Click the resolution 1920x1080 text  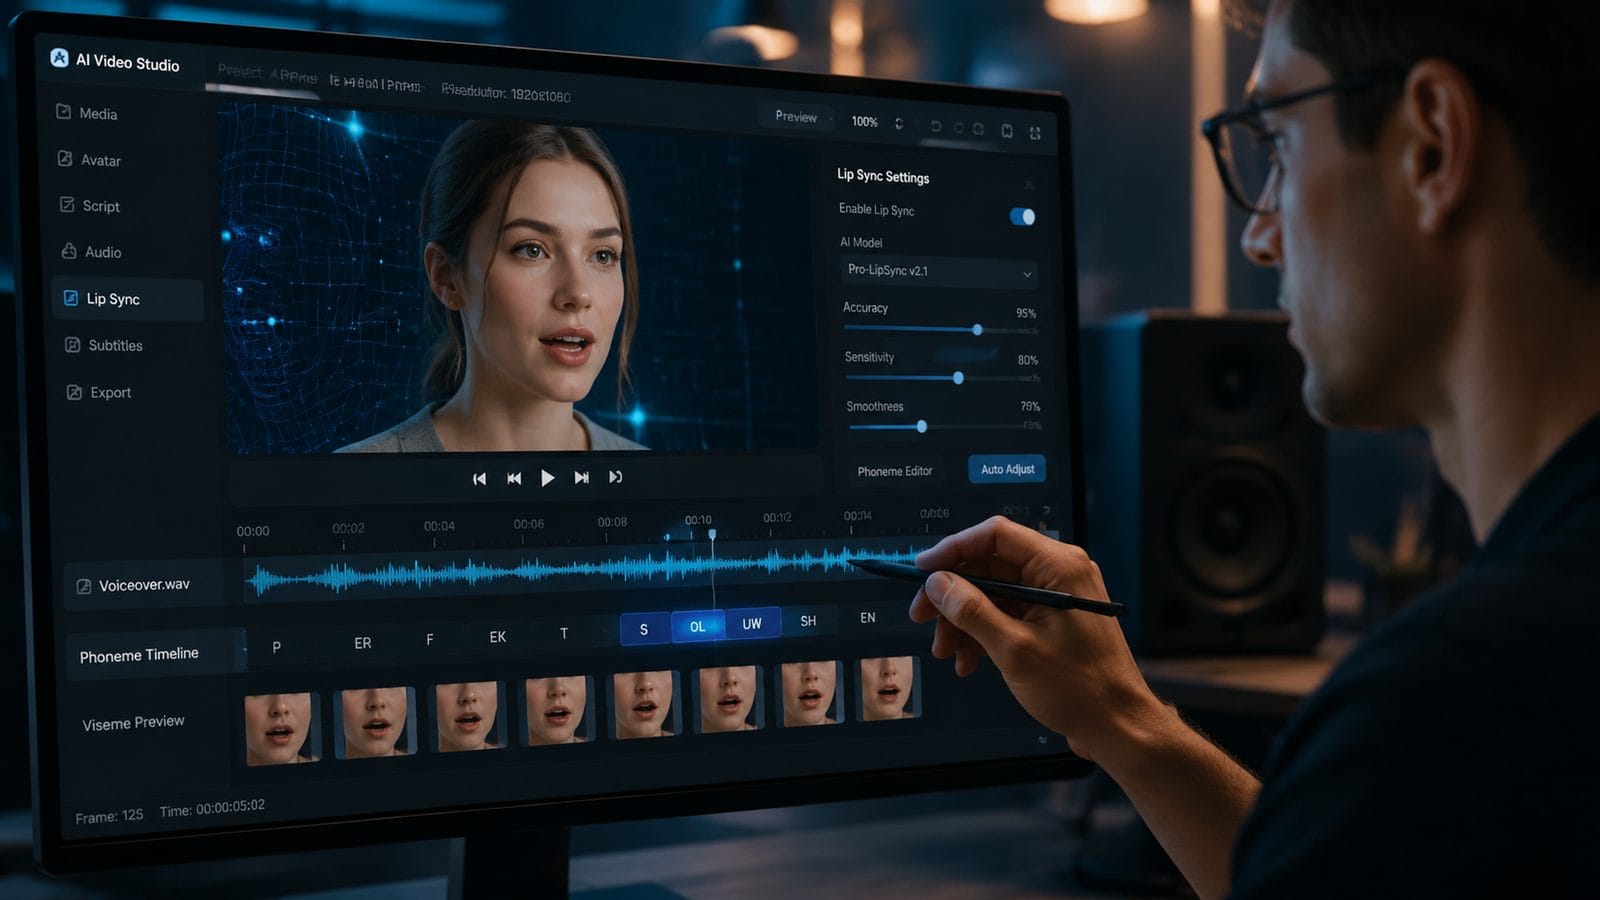click(x=506, y=93)
